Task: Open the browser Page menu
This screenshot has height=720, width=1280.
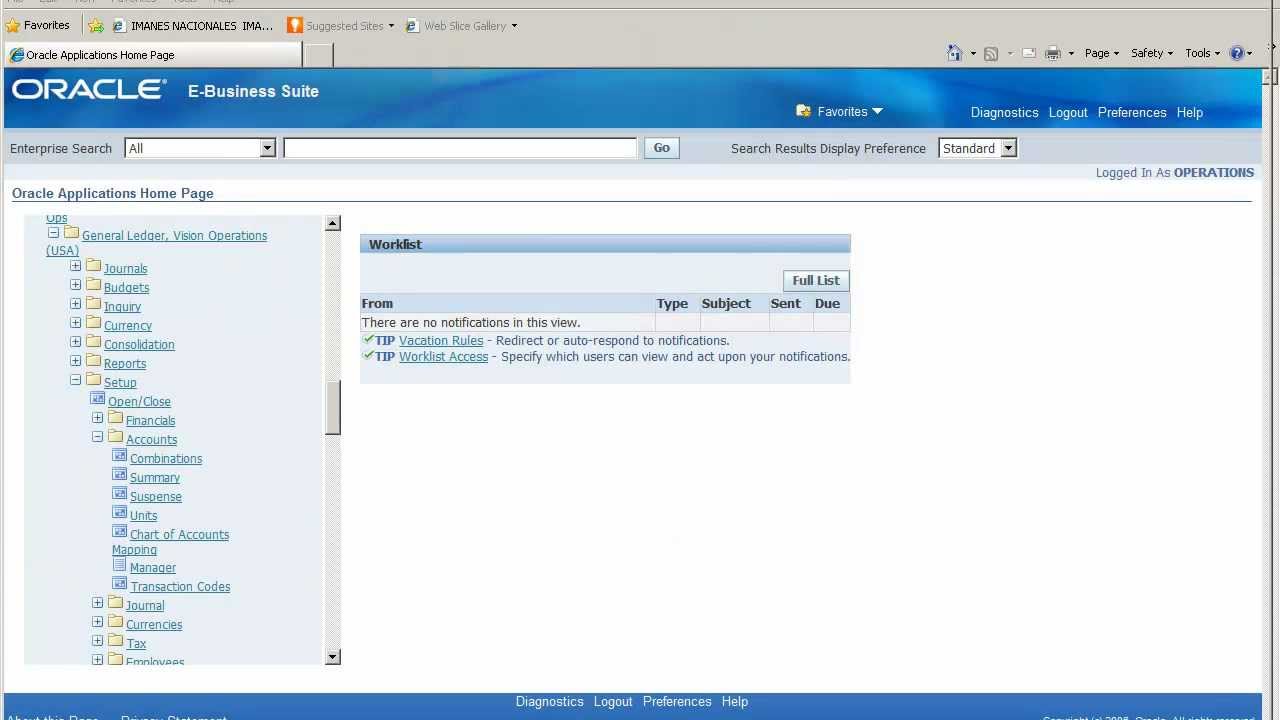Action: click(x=1101, y=53)
